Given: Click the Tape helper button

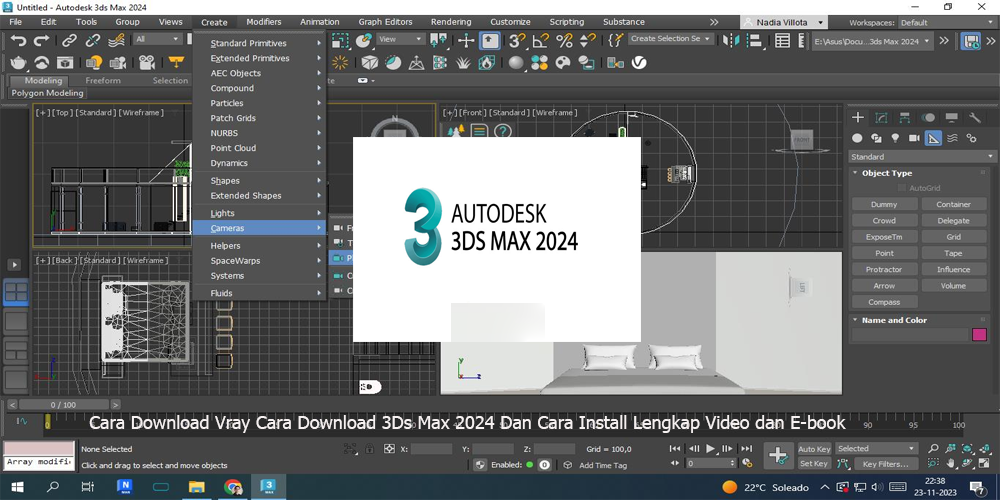Looking at the screenshot, I should [x=953, y=253].
